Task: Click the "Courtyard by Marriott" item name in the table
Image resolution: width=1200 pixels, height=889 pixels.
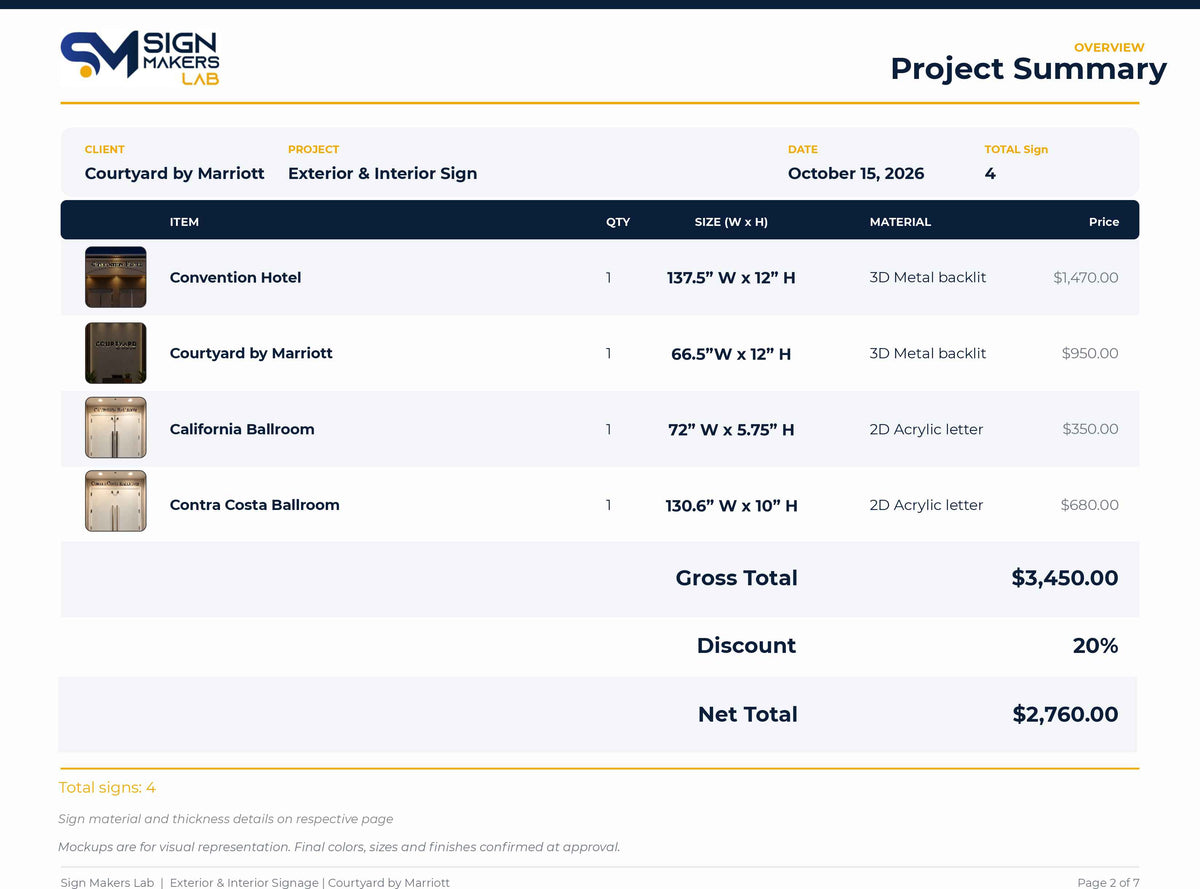Action: coord(251,353)
